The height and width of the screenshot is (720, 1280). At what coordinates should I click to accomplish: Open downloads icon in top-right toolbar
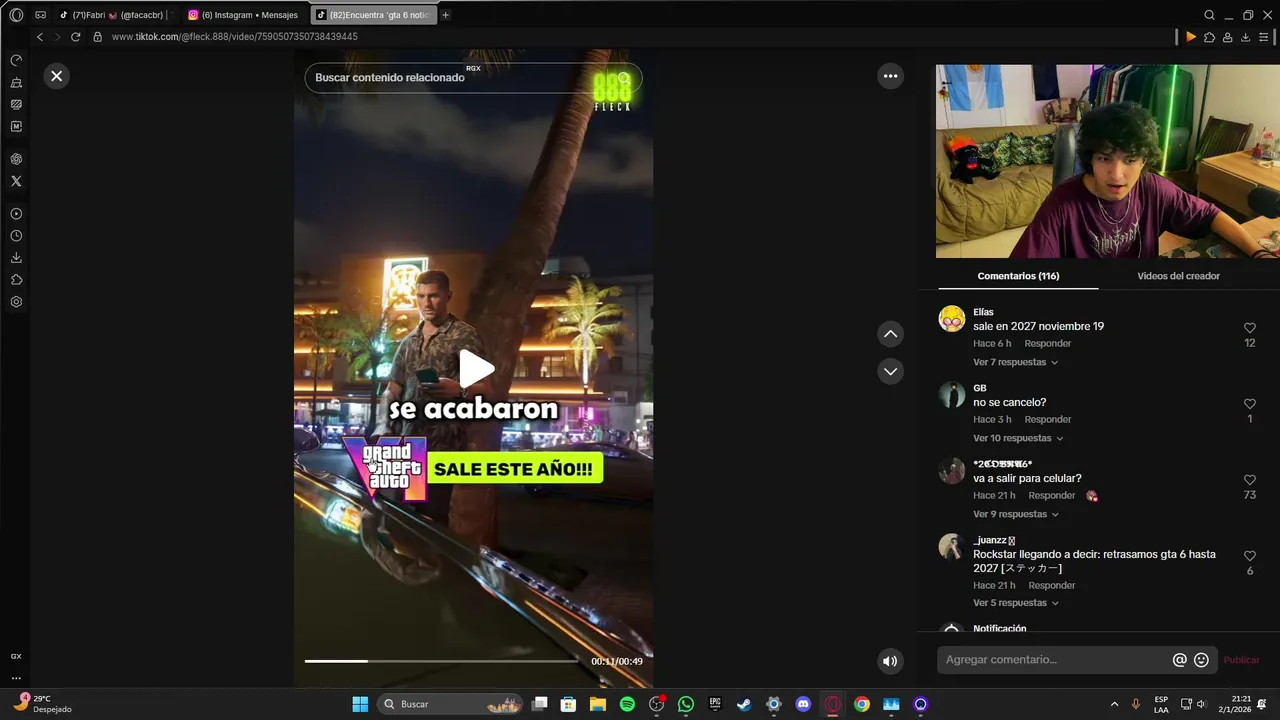(x=1245, y=37)
